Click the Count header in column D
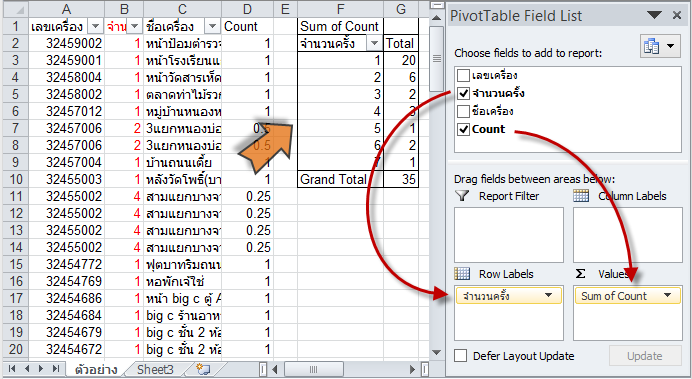 [x=247, y=26]
